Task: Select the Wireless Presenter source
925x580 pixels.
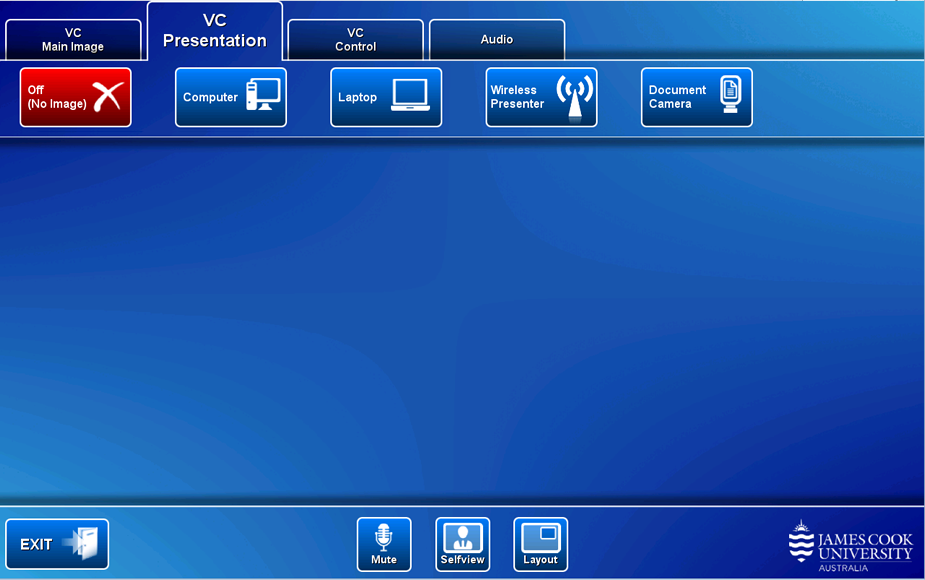Action: click(x=541, y=97)
